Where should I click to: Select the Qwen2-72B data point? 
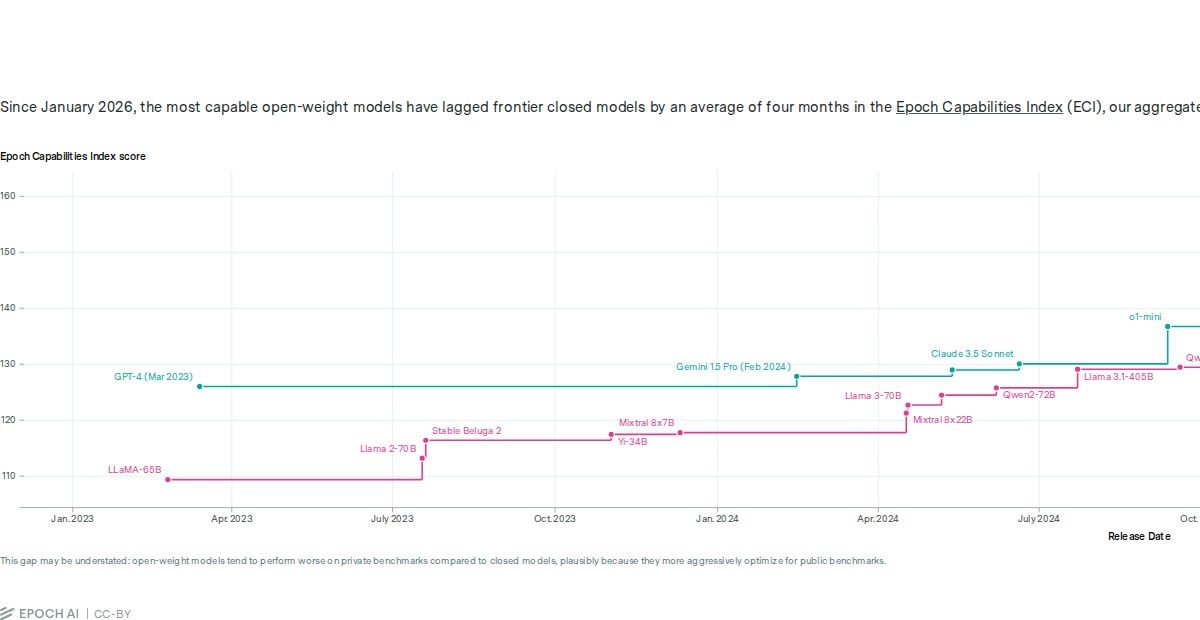pyautogui.click(x=996, y=388)
